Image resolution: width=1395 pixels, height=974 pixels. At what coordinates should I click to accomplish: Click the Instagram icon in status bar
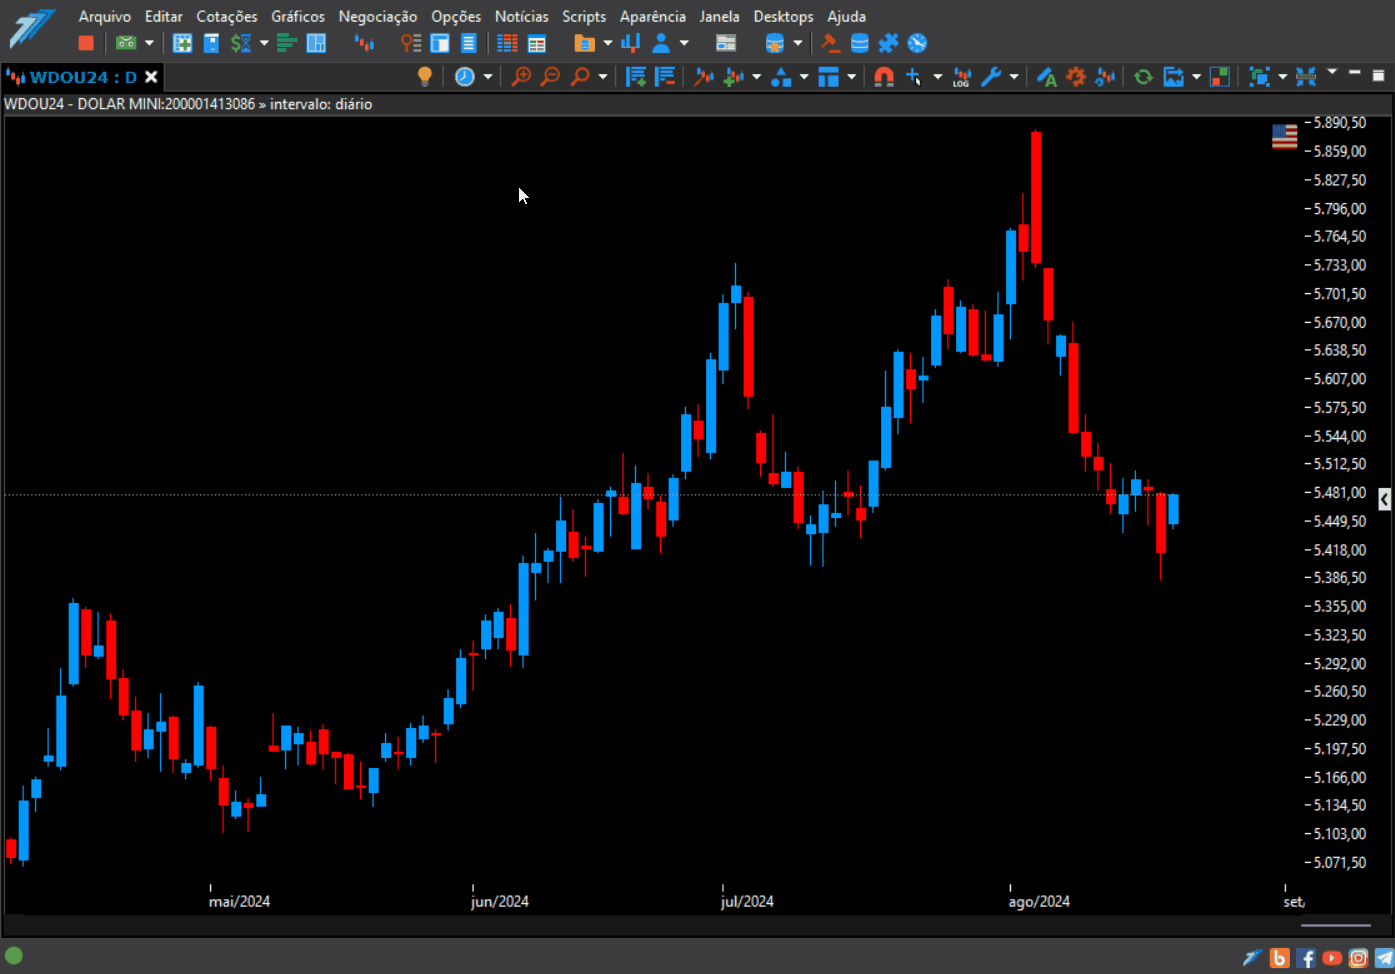(x=1358, y=958)
